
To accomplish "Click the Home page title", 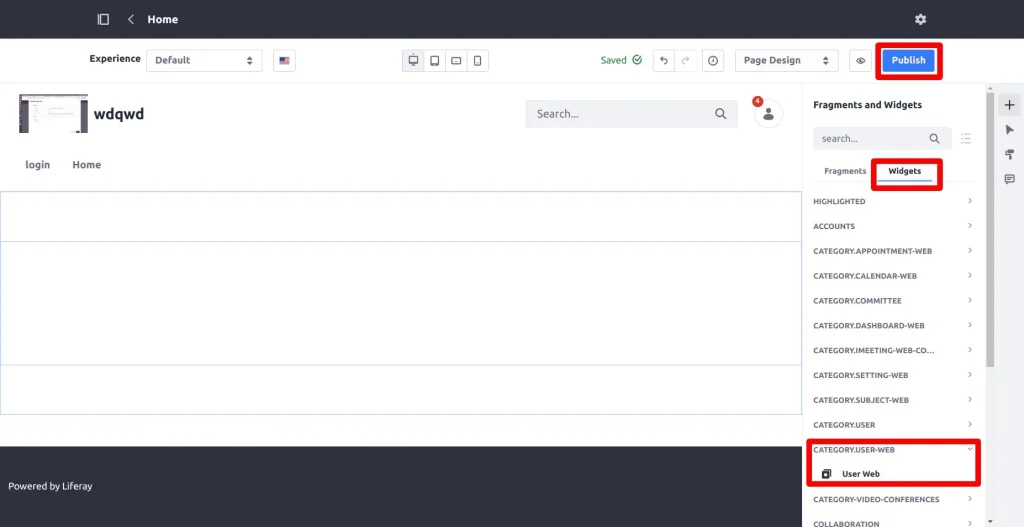I will [x=163, y=20].
